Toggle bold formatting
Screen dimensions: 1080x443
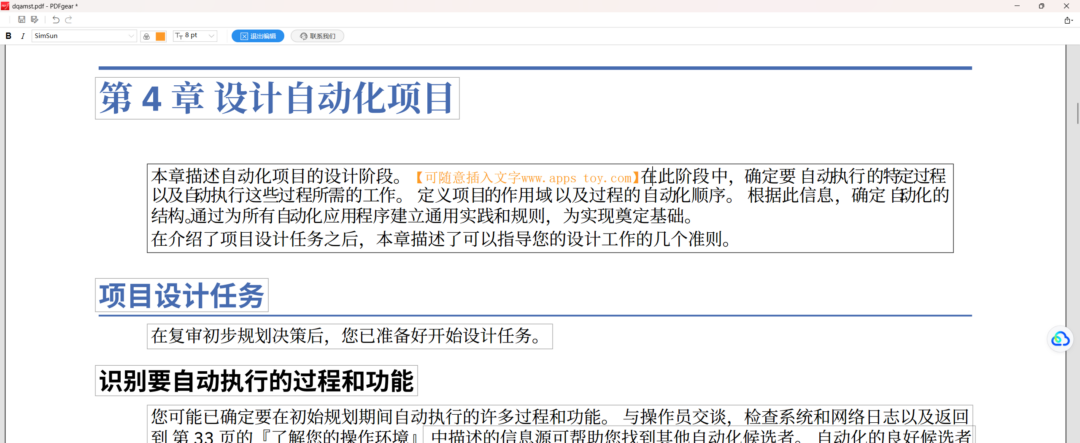tap(9, 36)
